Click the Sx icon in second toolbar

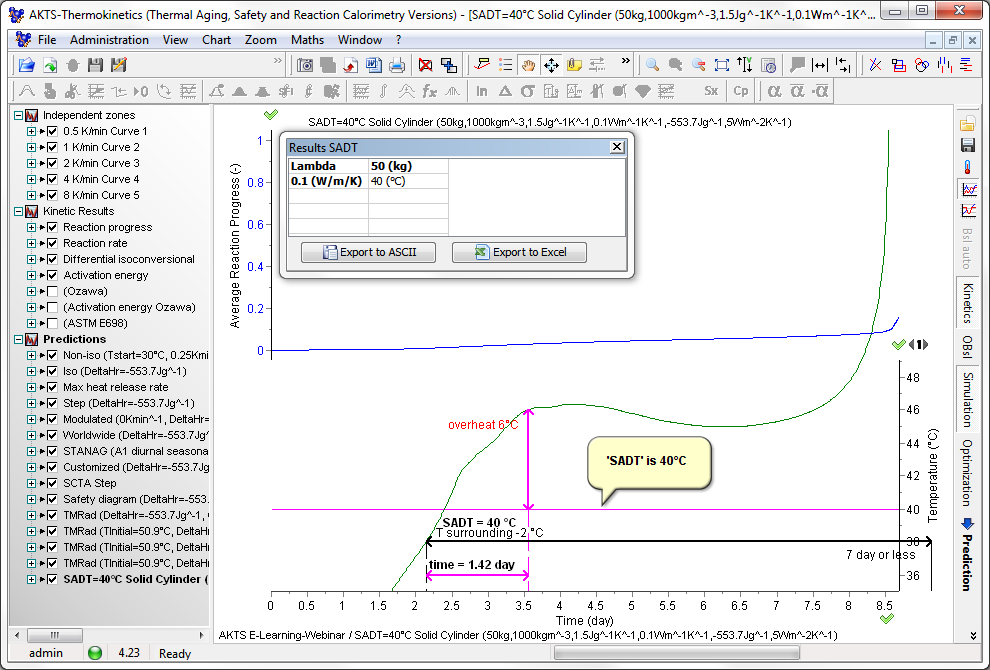pyautogui.click(x=711, y=91)
